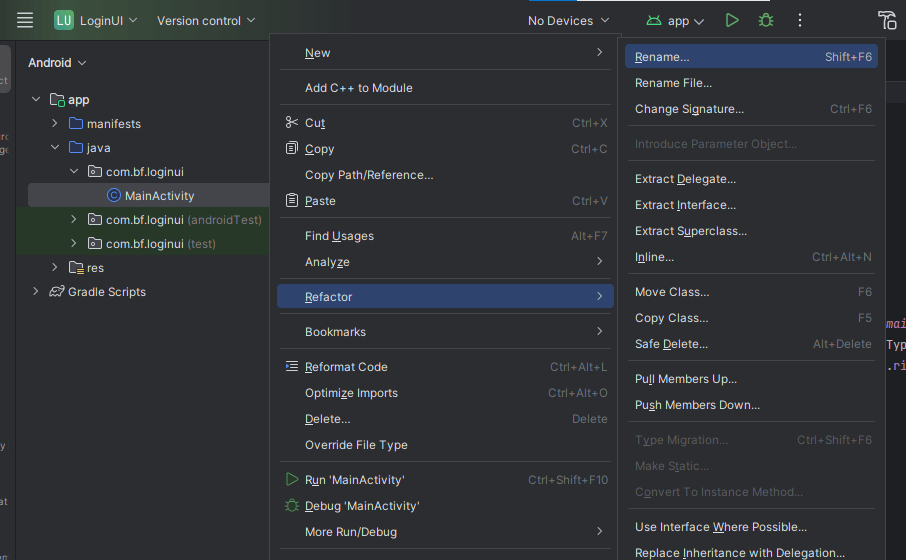Open the More Actions vertical dots menu
The width and height of the screenshot is (906, 560).
pyautogui.click(x=799, y=20)
